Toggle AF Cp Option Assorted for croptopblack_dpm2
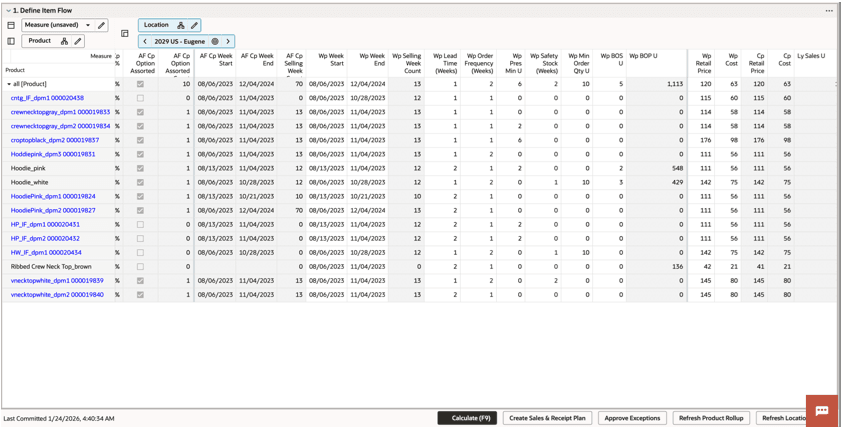Viewport: 841px width, 433px height. (141, 140)
